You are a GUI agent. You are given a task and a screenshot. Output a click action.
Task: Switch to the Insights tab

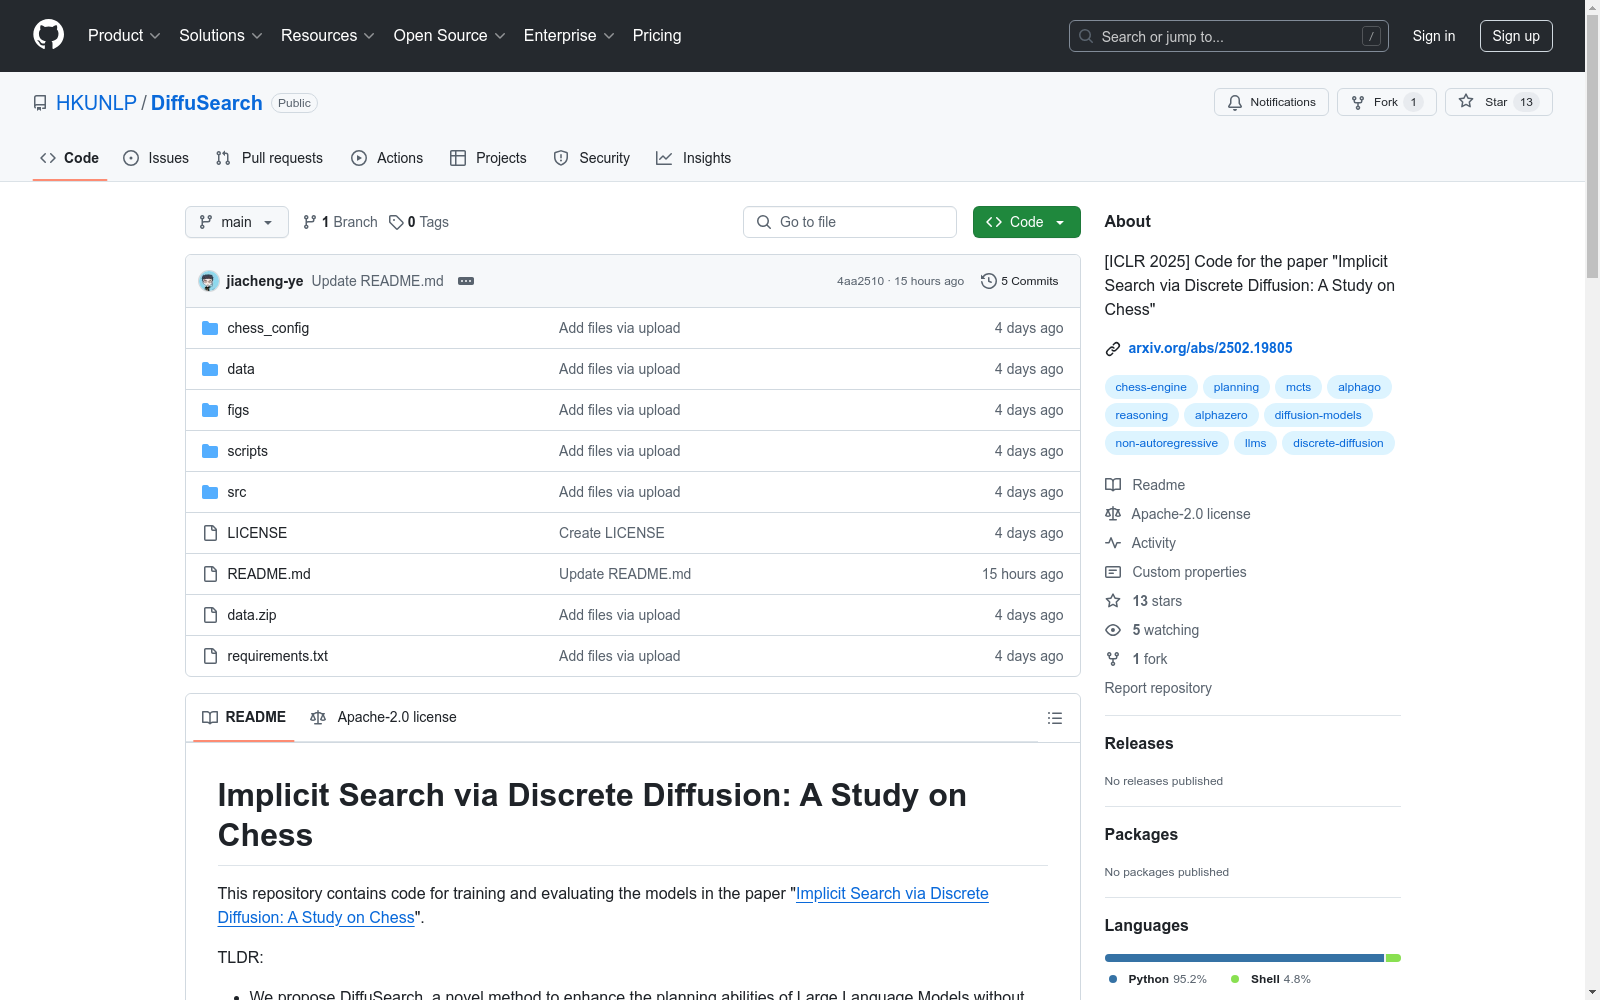pyautogui.click(x=693, y=158)
